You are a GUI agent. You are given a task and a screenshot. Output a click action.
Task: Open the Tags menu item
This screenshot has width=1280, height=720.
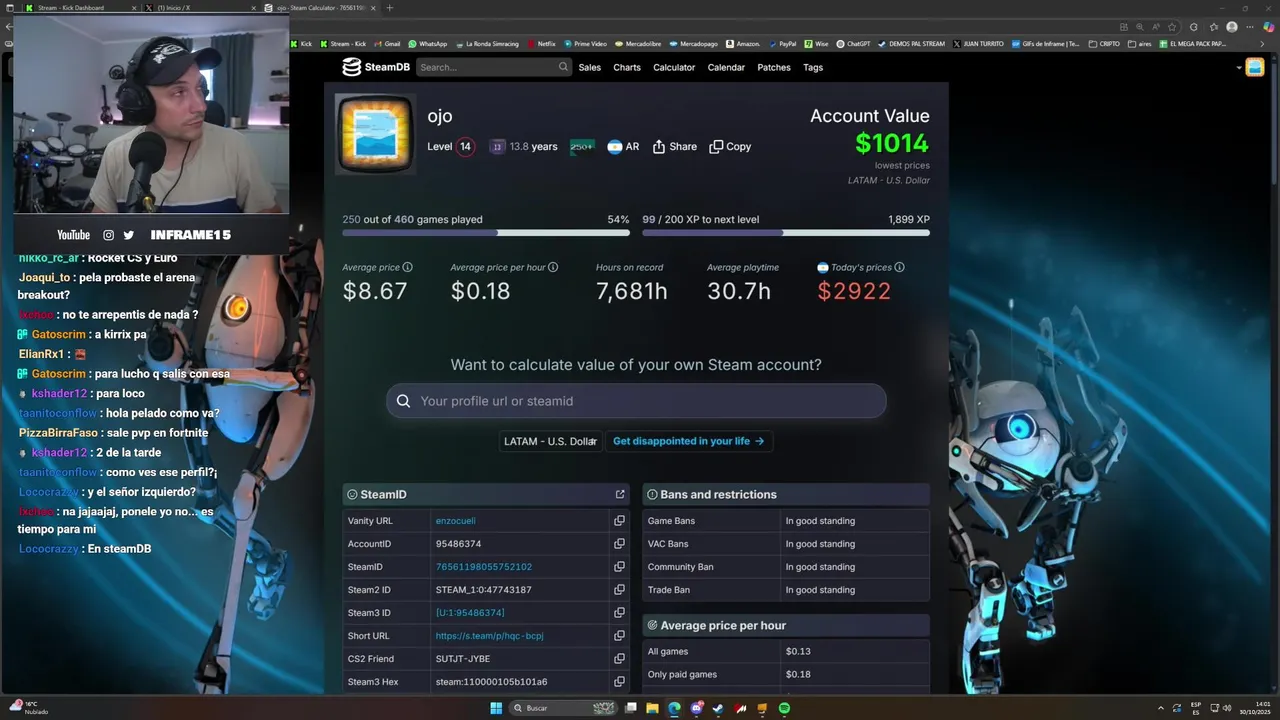813,67
